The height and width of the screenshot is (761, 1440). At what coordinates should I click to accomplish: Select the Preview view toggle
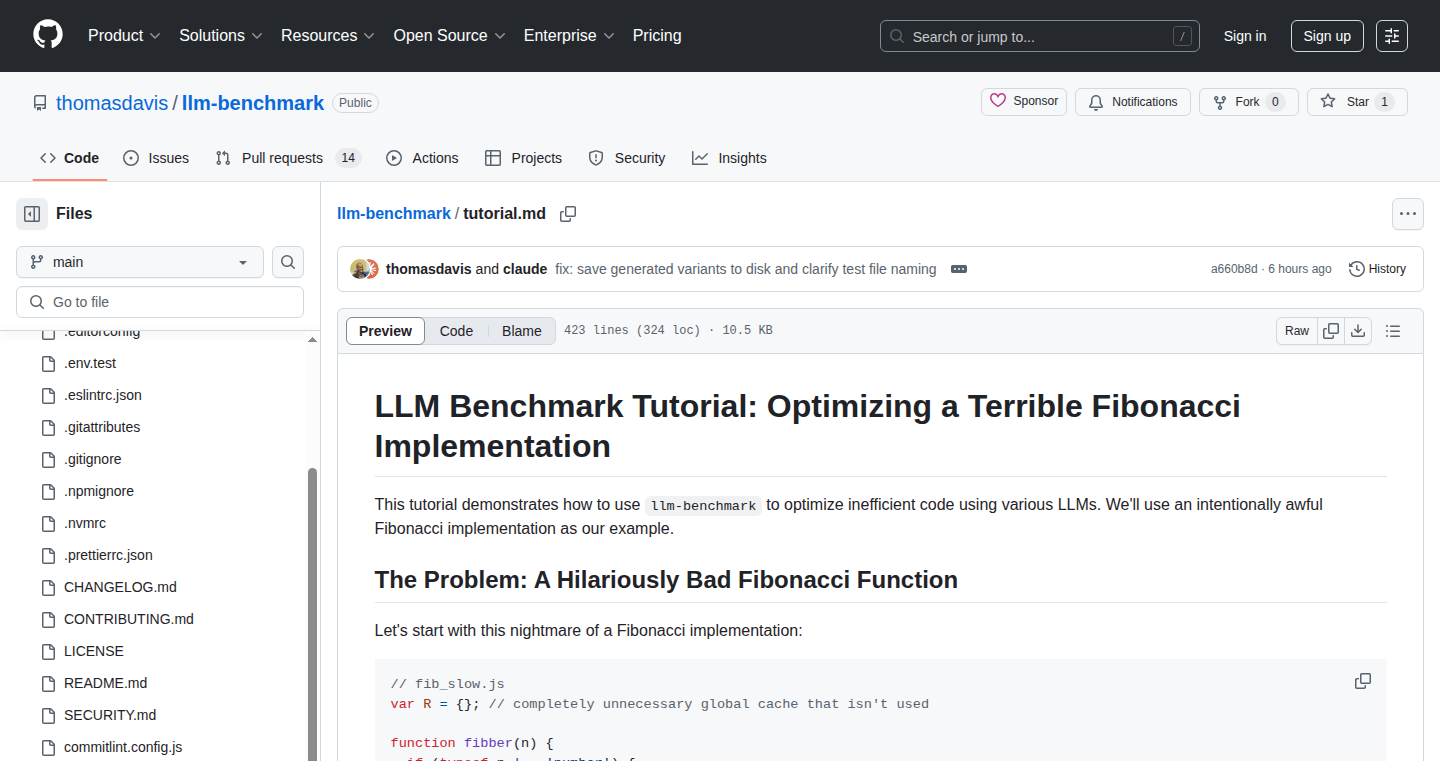click(385, 331)
